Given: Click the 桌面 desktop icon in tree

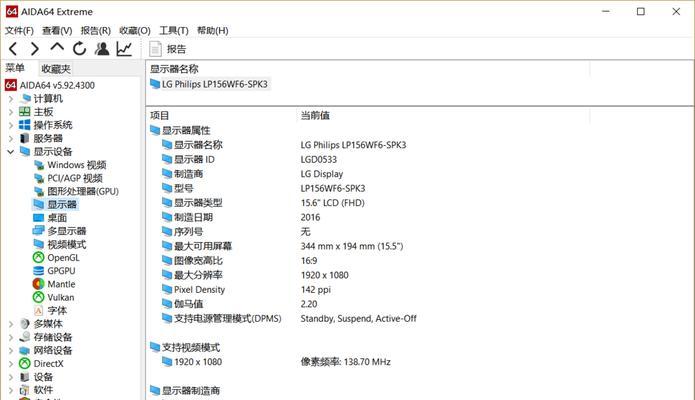Looking at the screenshot, I should tap(39, 218).
